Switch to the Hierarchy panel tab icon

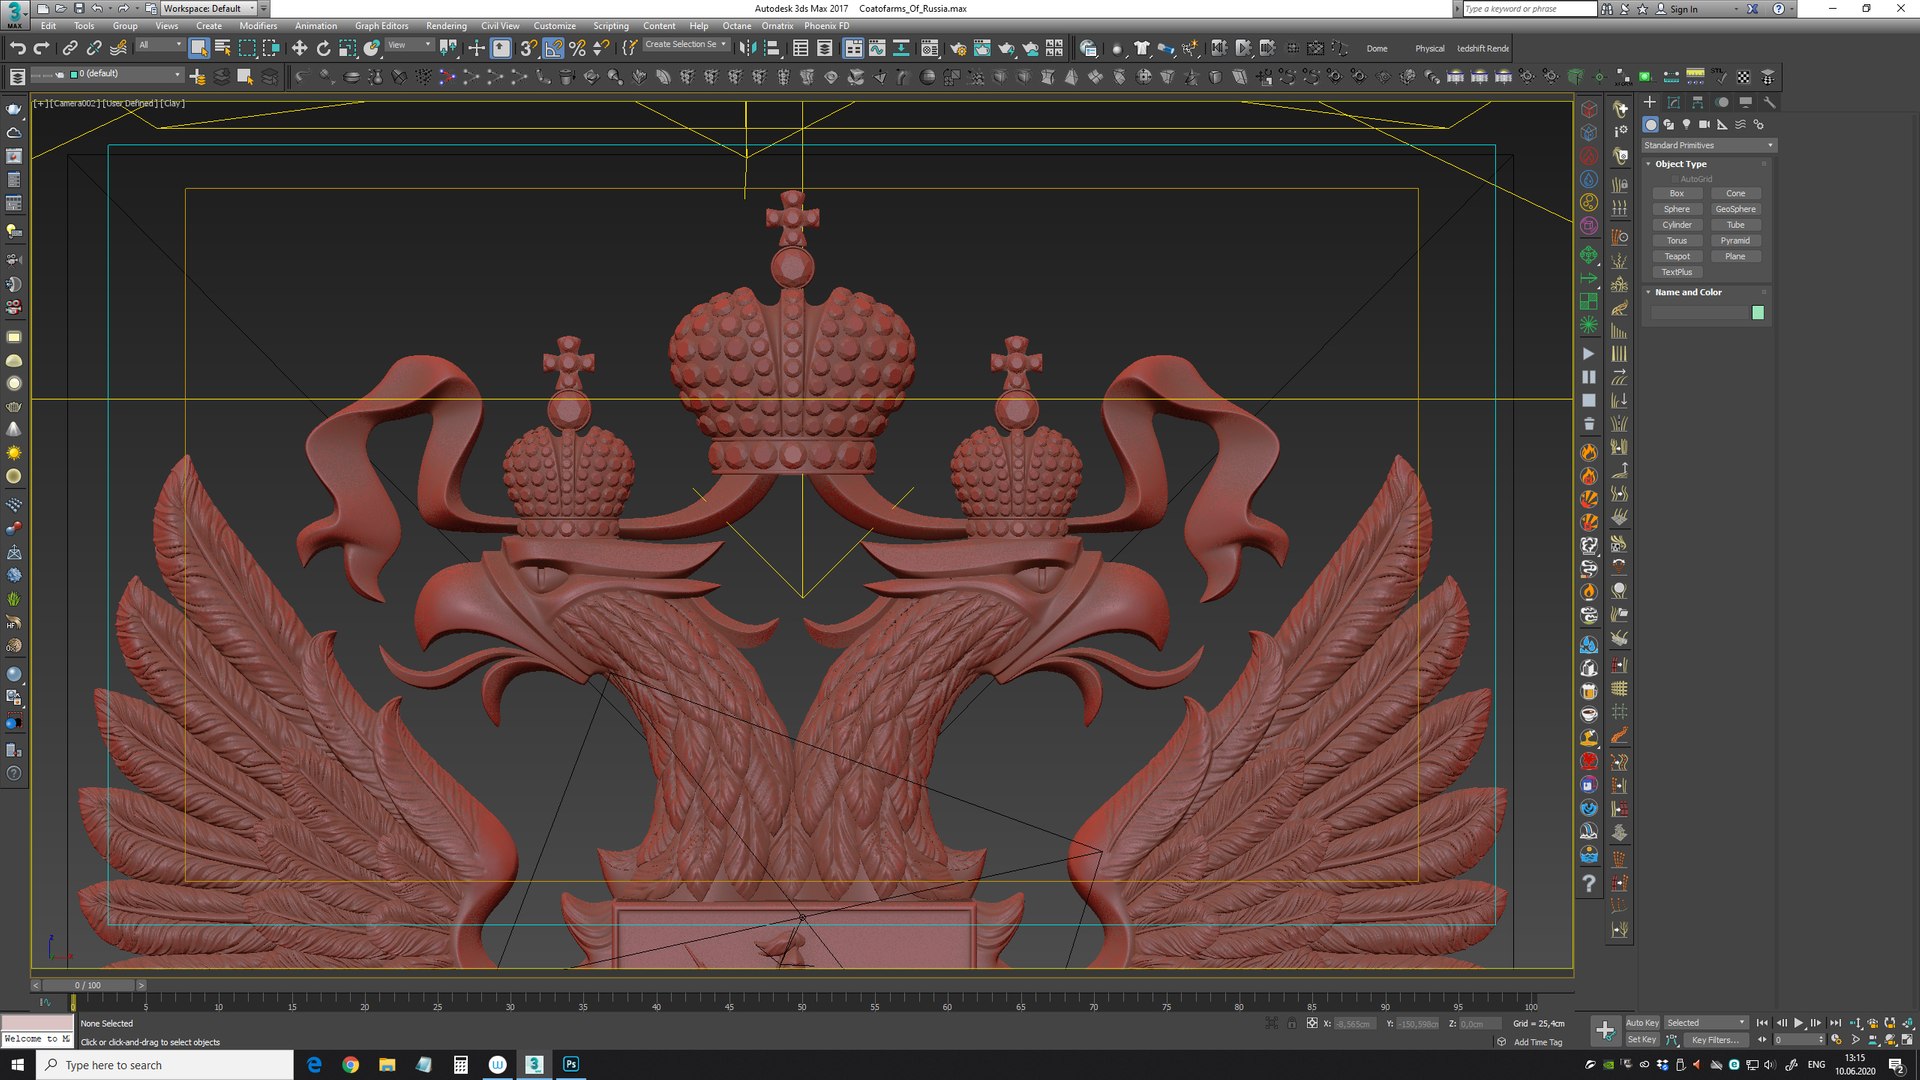[x=1698, y=102]
